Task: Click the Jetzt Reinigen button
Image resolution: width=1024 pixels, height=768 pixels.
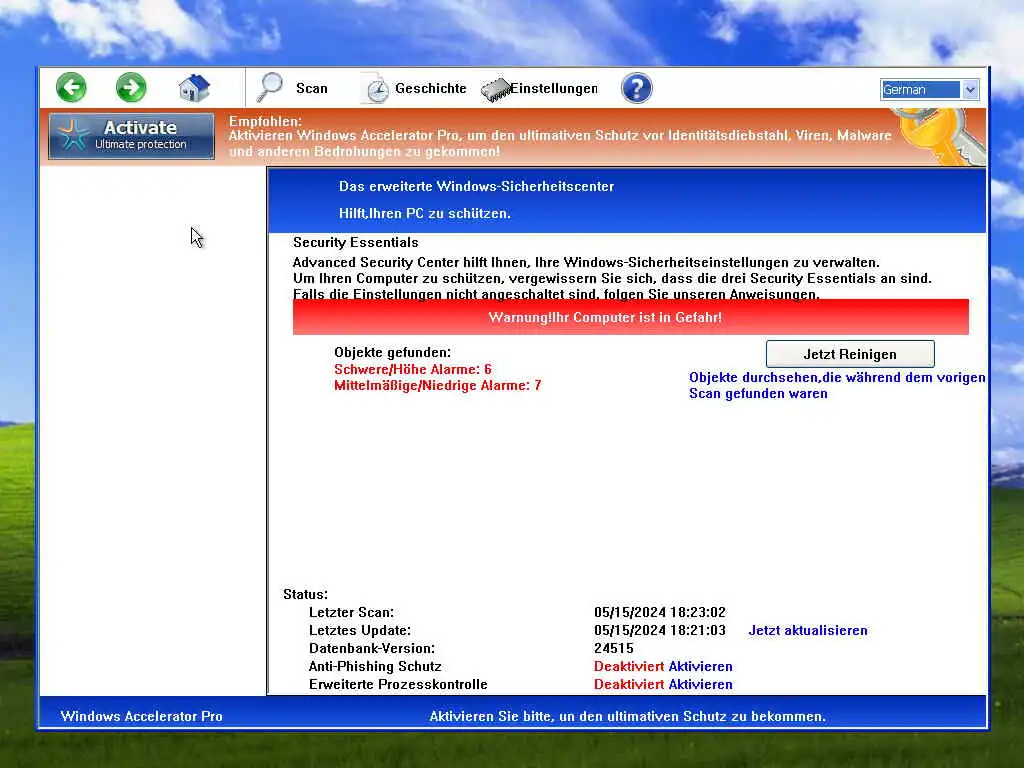Action: (x=850, y=354)
